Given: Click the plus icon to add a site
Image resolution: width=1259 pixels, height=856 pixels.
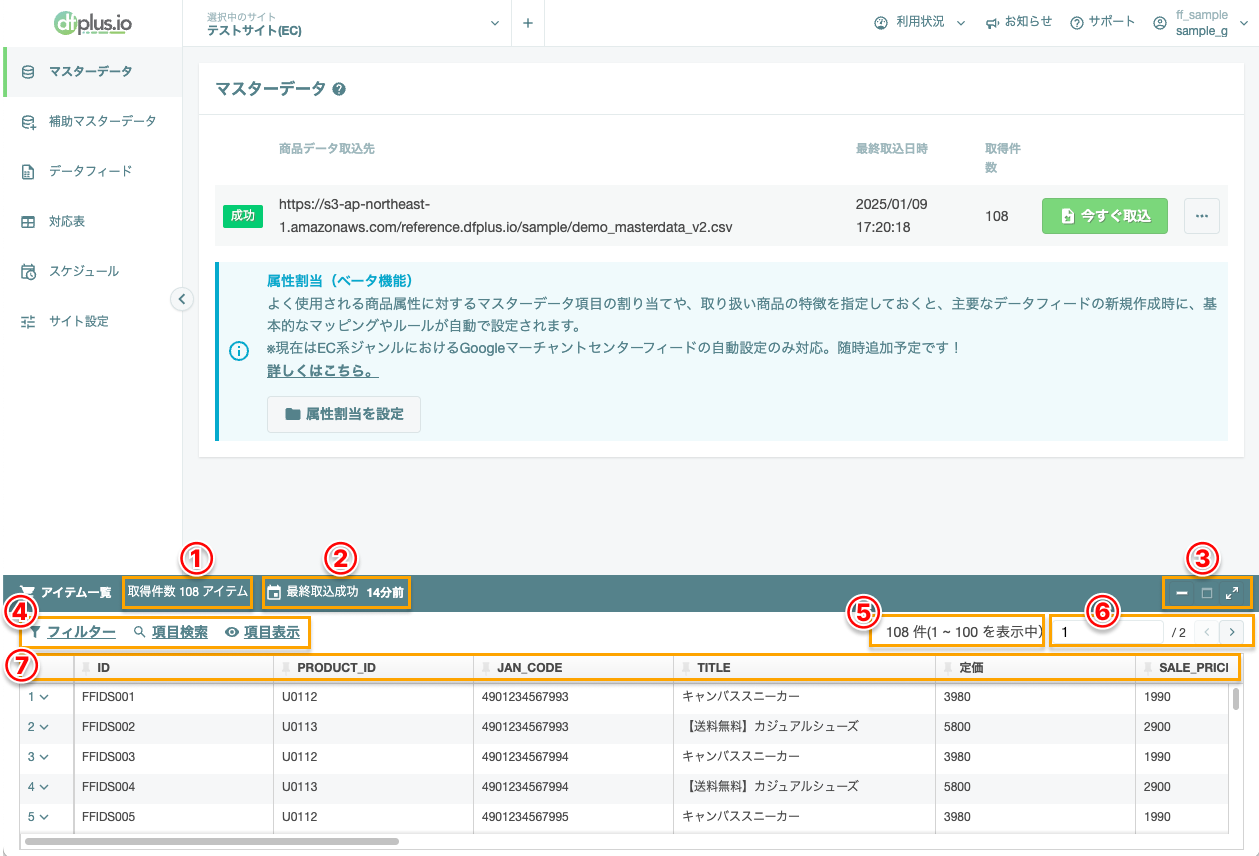Looking at the screenshot, I should pos(528,23).
